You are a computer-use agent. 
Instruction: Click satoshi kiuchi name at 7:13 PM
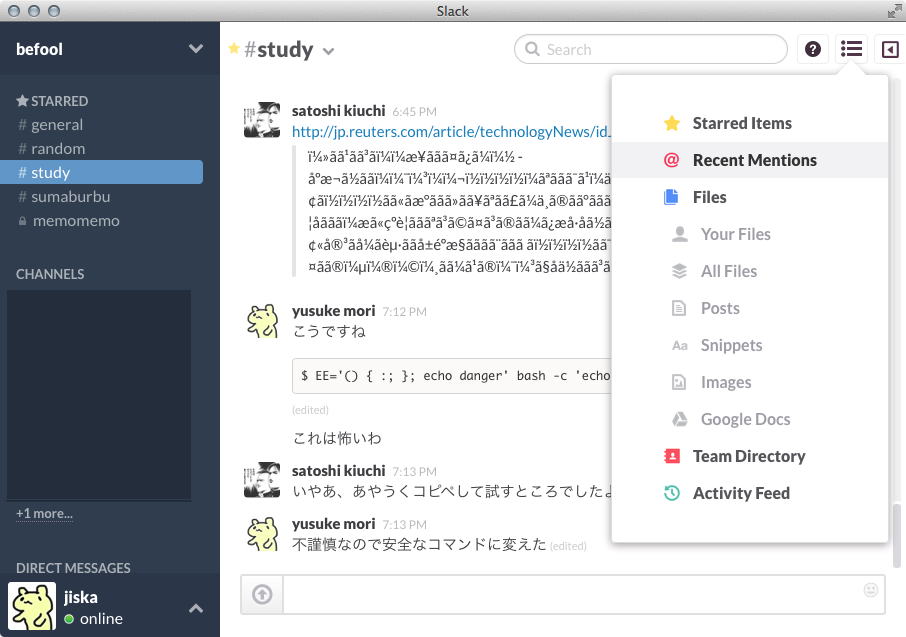[339, 471]
